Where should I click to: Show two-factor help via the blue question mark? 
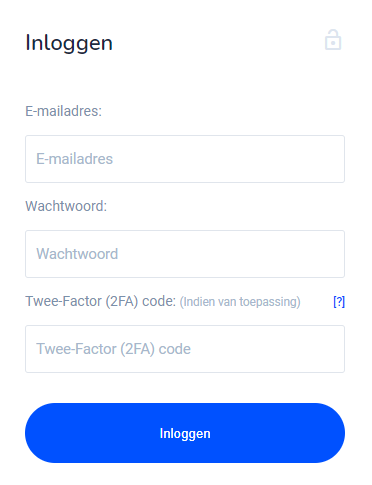coord(339,302)
